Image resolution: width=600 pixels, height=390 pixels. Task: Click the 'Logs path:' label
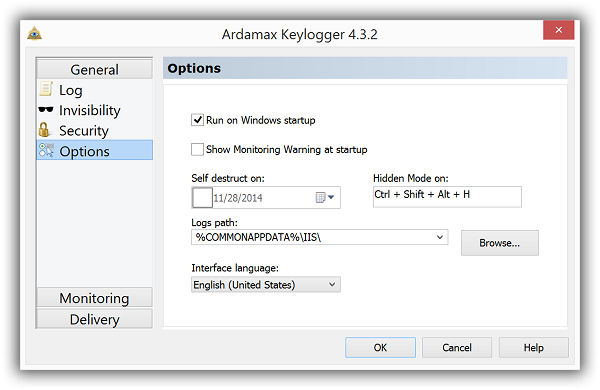pos(214,222)
